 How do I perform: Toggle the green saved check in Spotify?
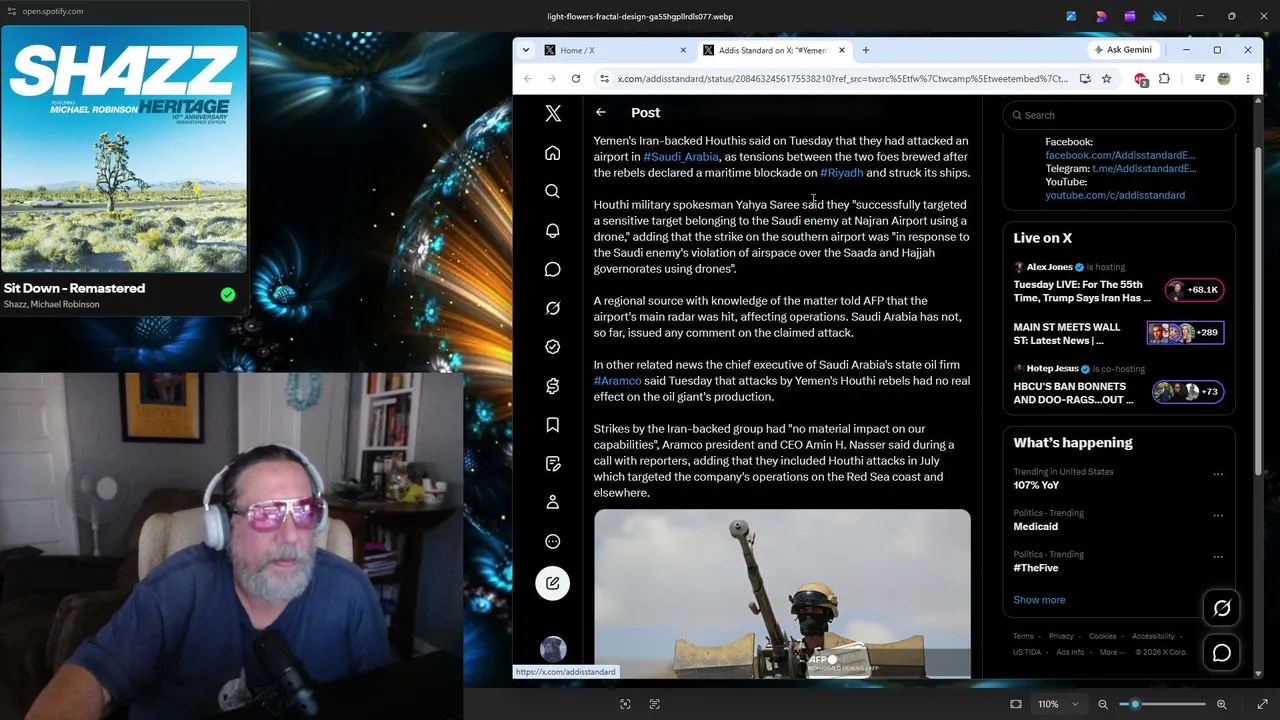point(228,294)
